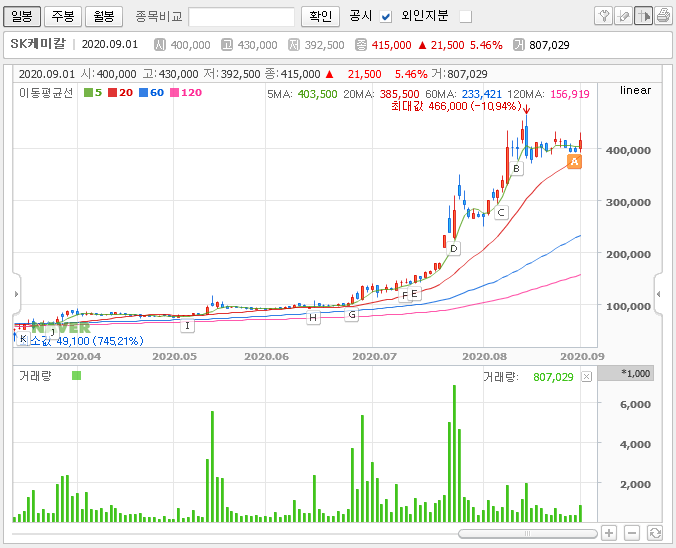This screenshot has width=676, height=548.
Task: Click the 5MA value 403,500
Action: tap(317, 94)
